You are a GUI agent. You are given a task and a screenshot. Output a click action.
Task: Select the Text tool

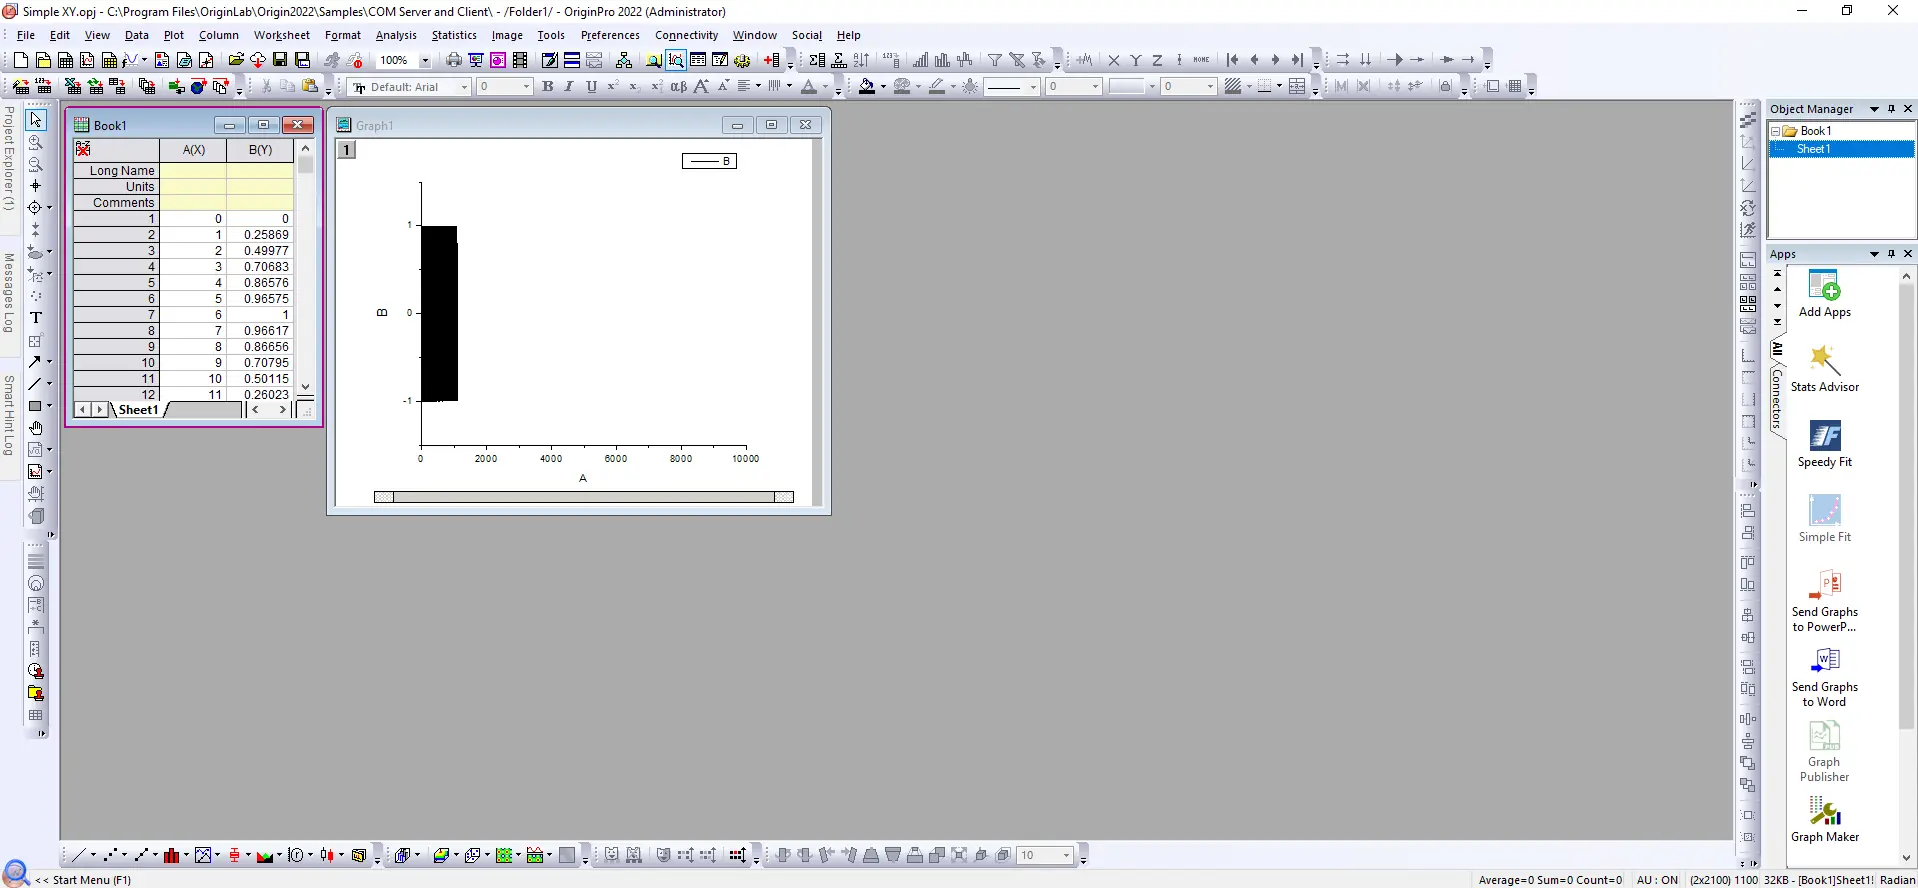tap(36, 318)
